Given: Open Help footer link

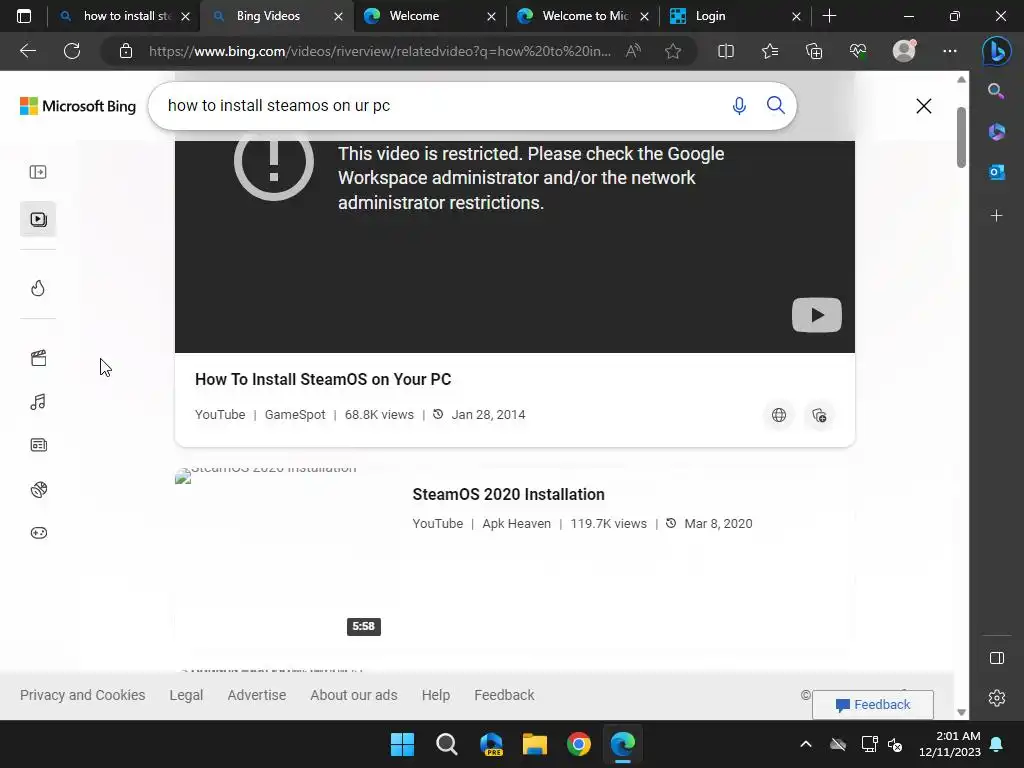Looking at the screenshot, I should tap(436, 695).
